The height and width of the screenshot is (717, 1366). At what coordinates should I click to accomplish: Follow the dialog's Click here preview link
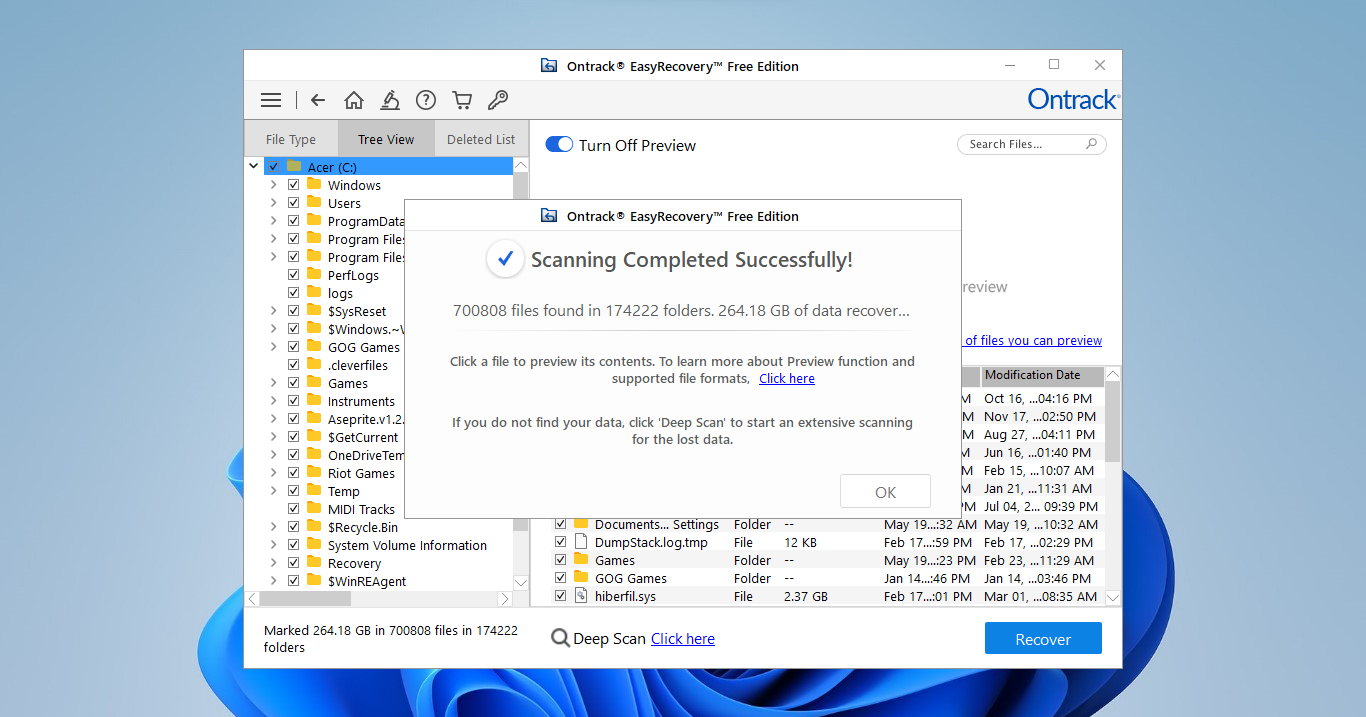coord(787,379)
